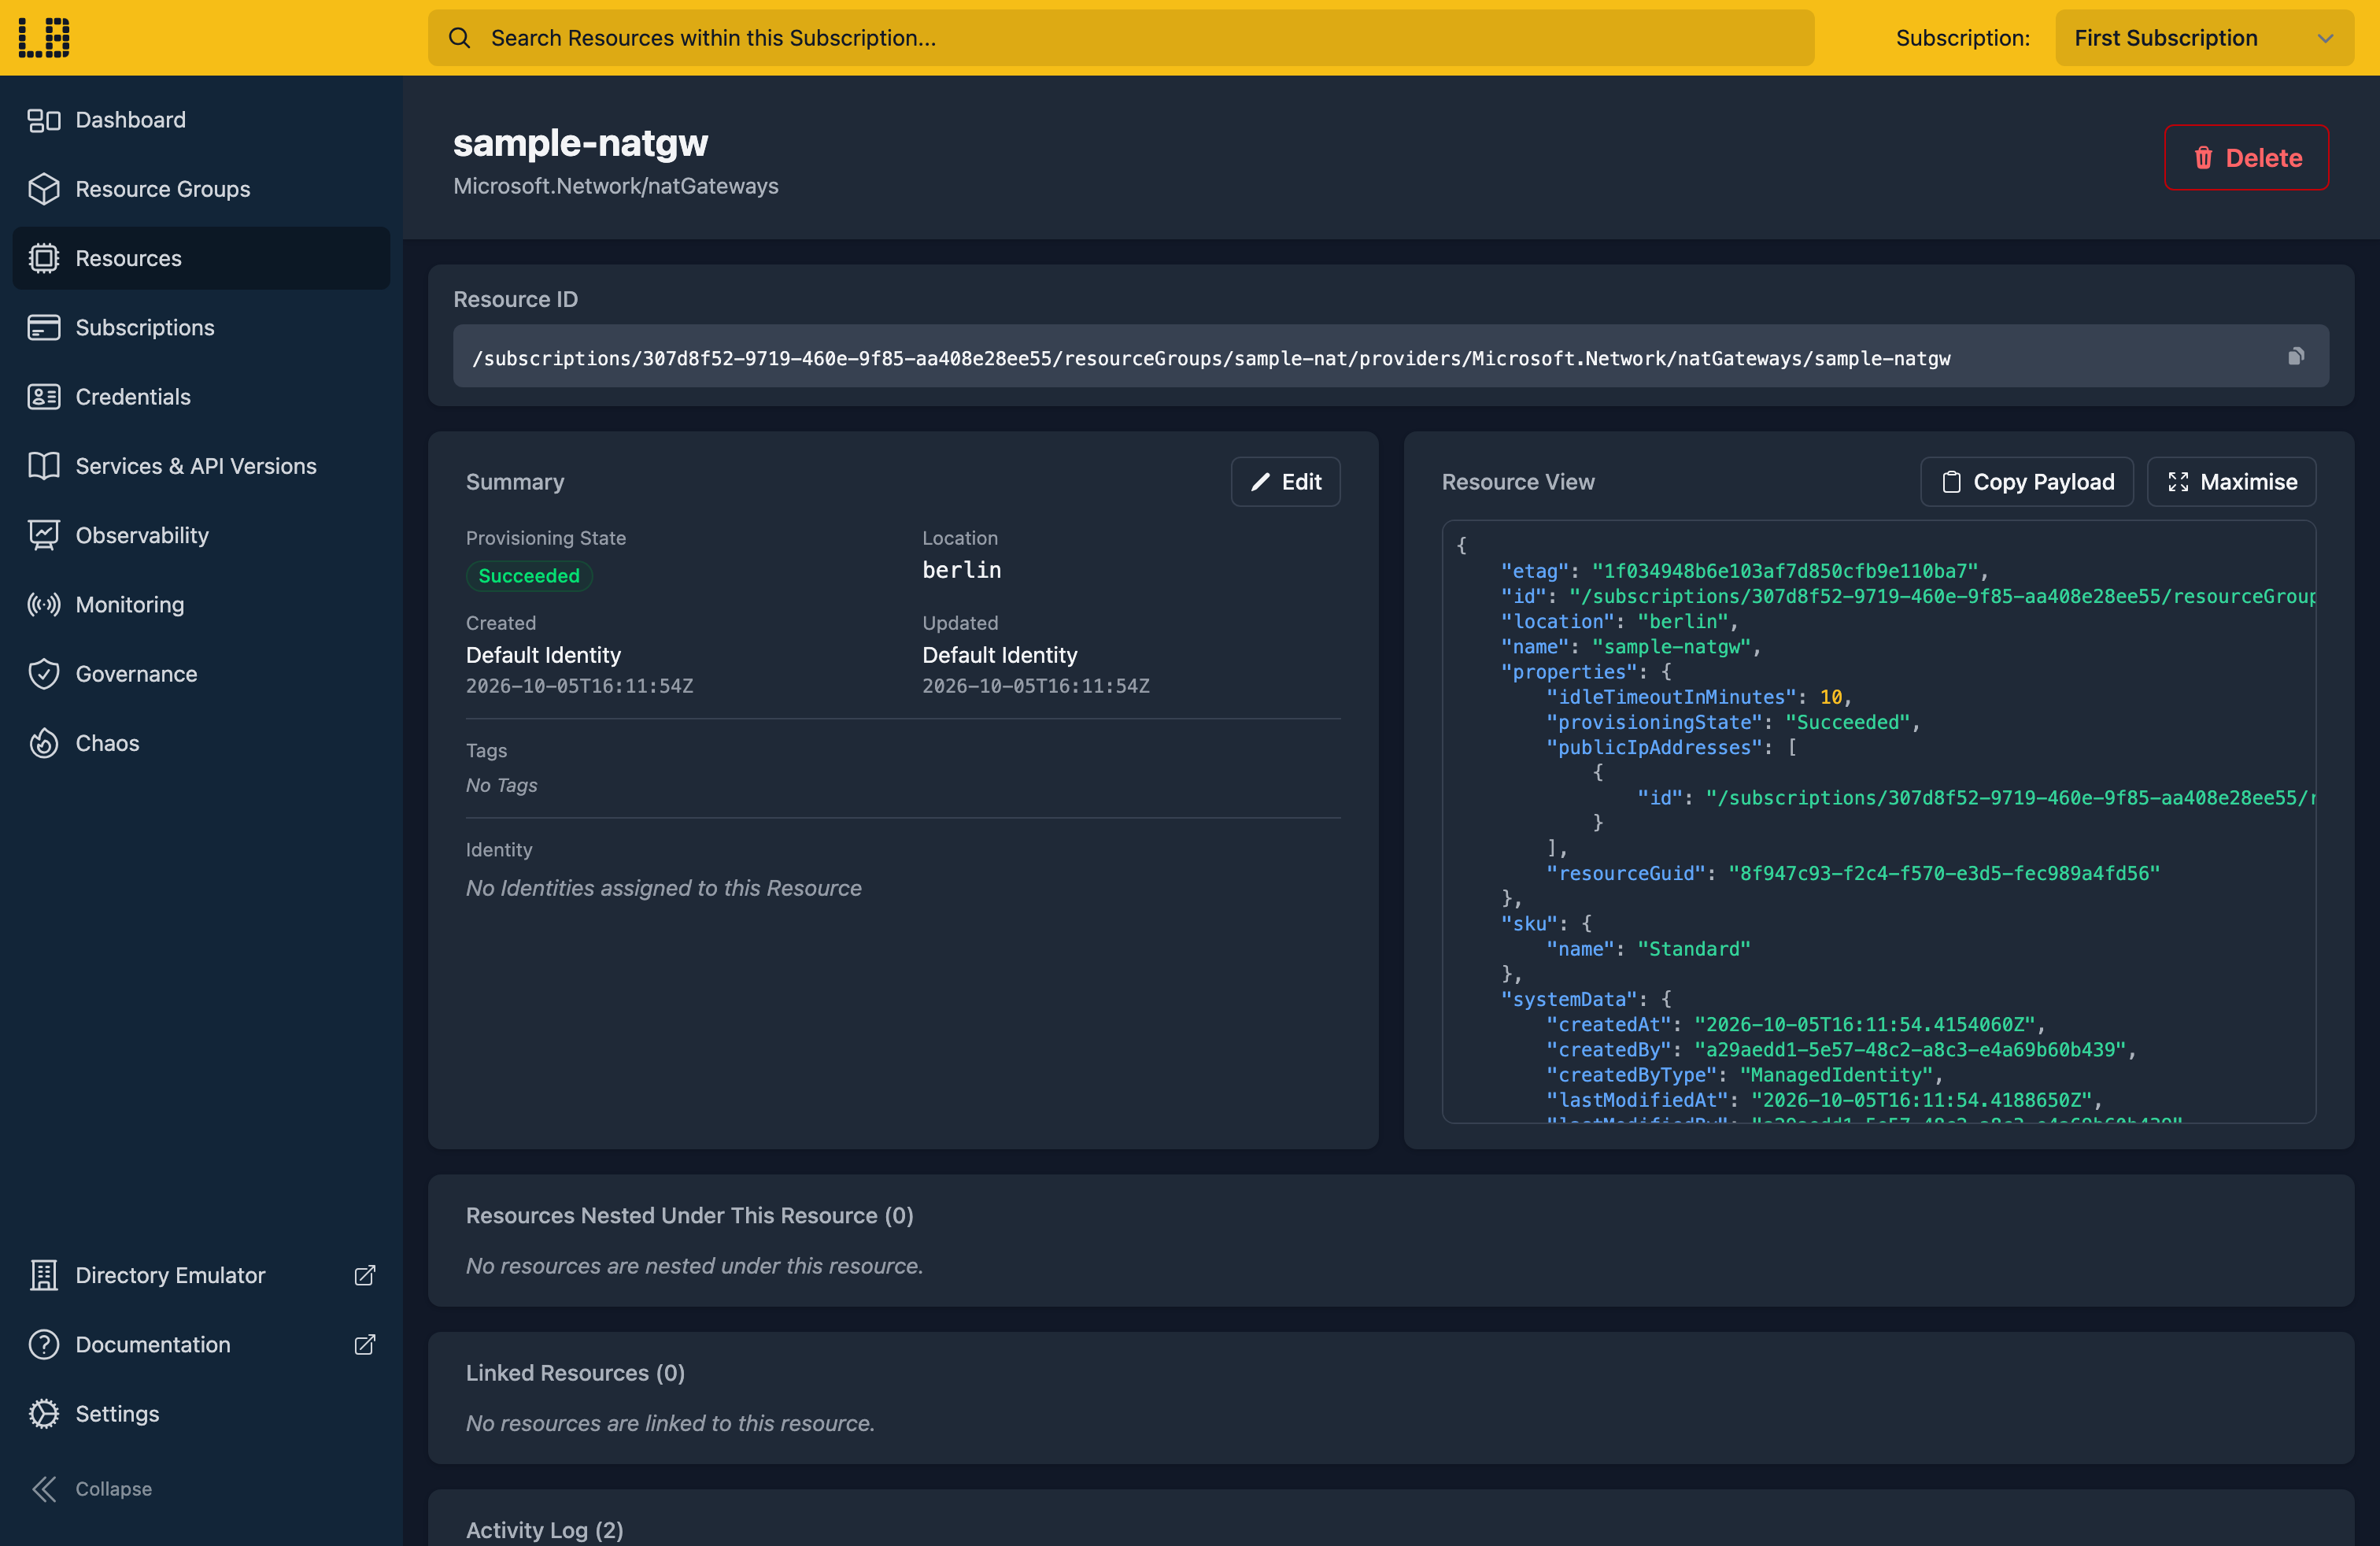2380x1546 pixels.
Task: Click the Resources chip icon
Action: 44,258
